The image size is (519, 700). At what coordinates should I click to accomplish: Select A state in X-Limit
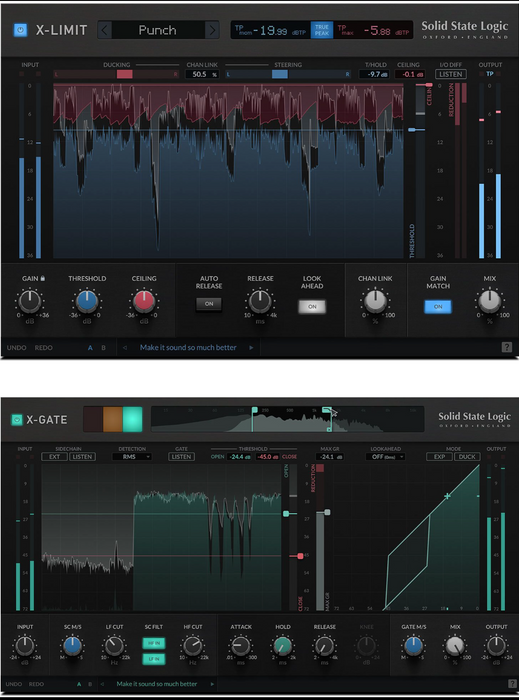[90, 347]
